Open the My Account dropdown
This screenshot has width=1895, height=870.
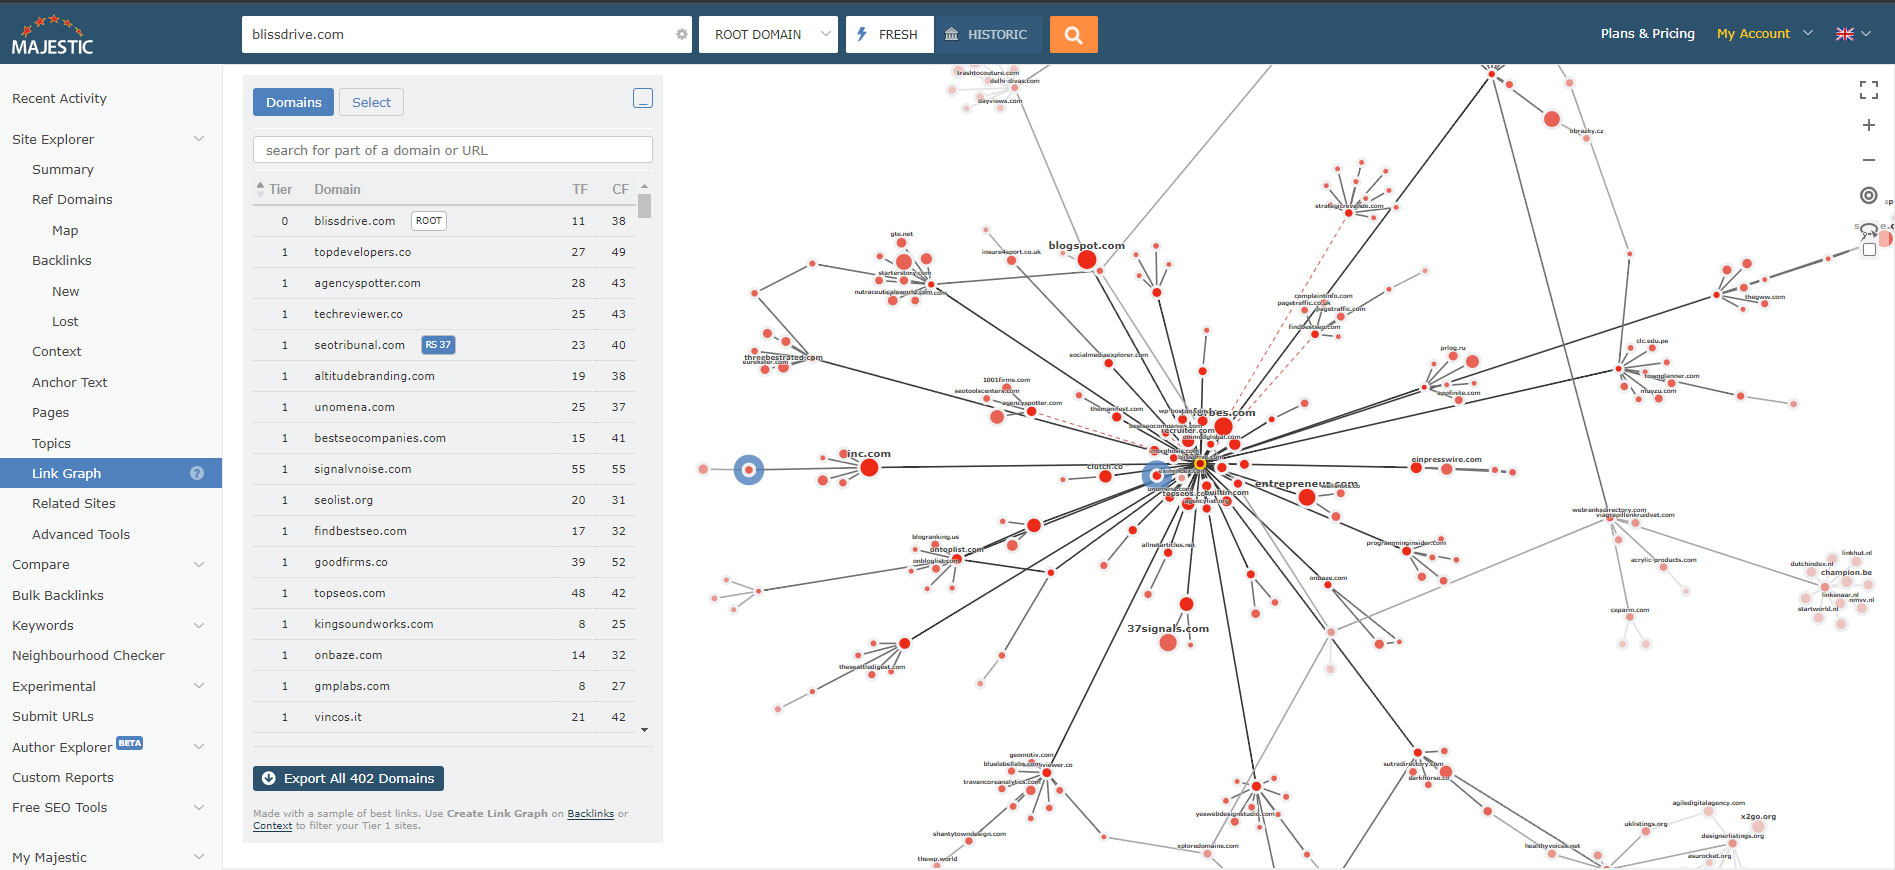click(x=1764, y=33)
